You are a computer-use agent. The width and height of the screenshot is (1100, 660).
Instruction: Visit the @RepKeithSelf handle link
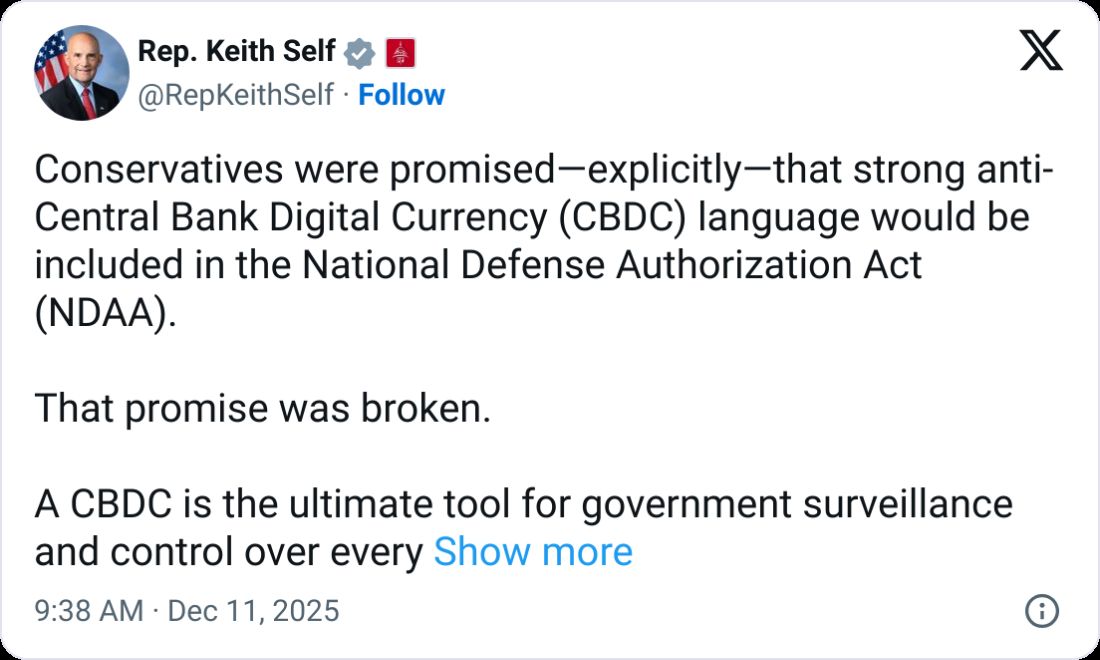click(235, 95)
